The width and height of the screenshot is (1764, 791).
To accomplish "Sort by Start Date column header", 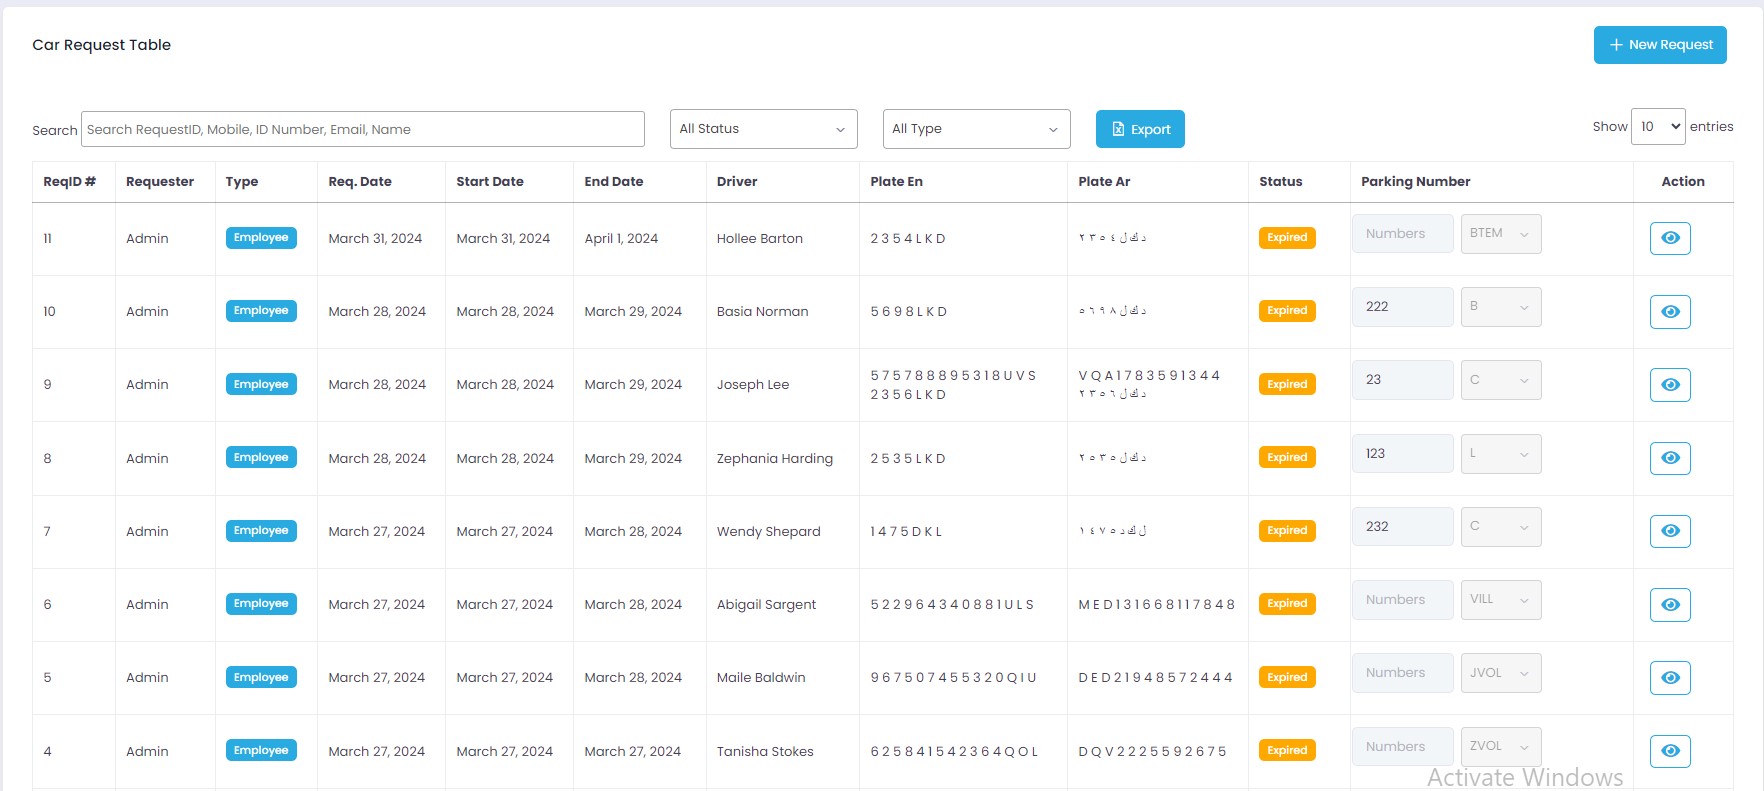I will click(490, 182).
